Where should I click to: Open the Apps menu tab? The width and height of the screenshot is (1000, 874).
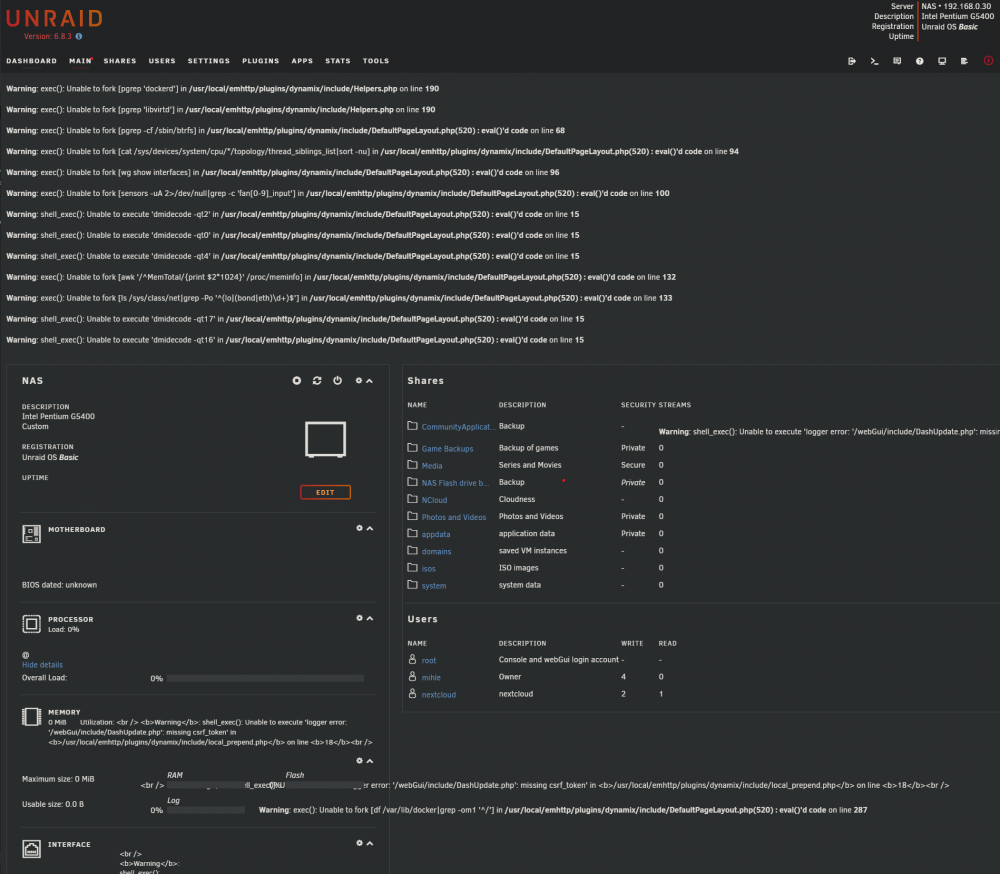302,61
